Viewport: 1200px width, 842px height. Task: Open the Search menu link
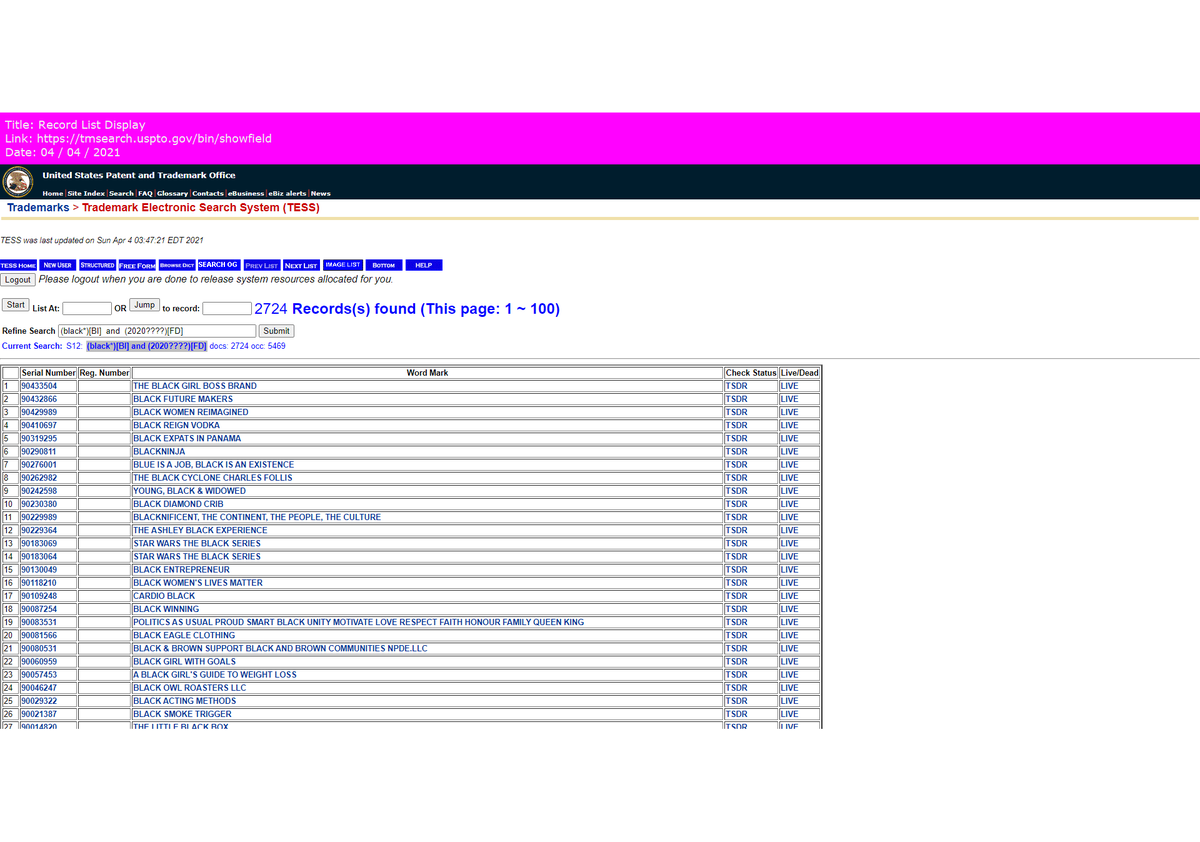point(121,193)
